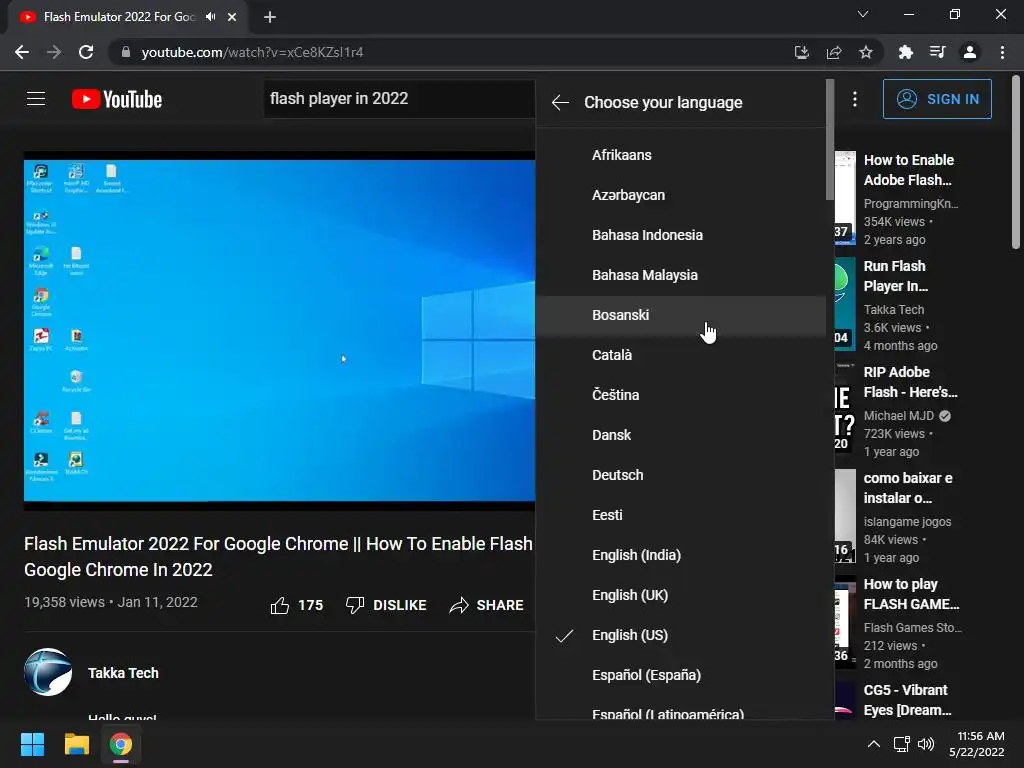Switch language to Čeština
1024x768 pixels.
pyautogui.click(x=680, y=395)
